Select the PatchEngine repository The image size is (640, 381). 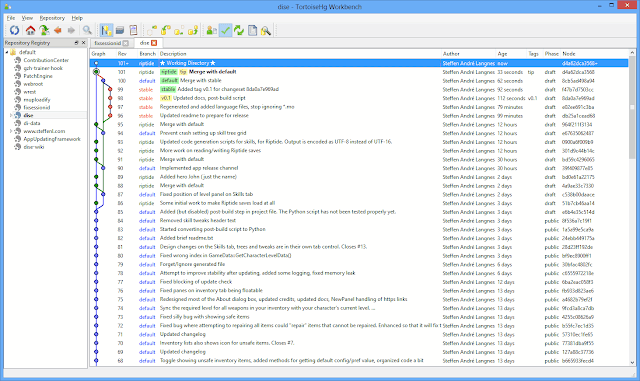[38, 76]
